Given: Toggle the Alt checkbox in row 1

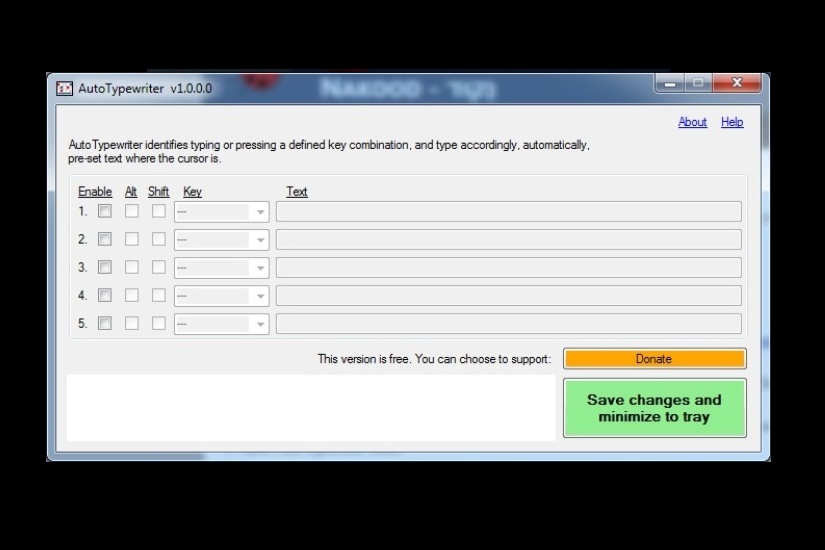Looking at the screenshot, I should pyautogui.click(x=132, y=211).
